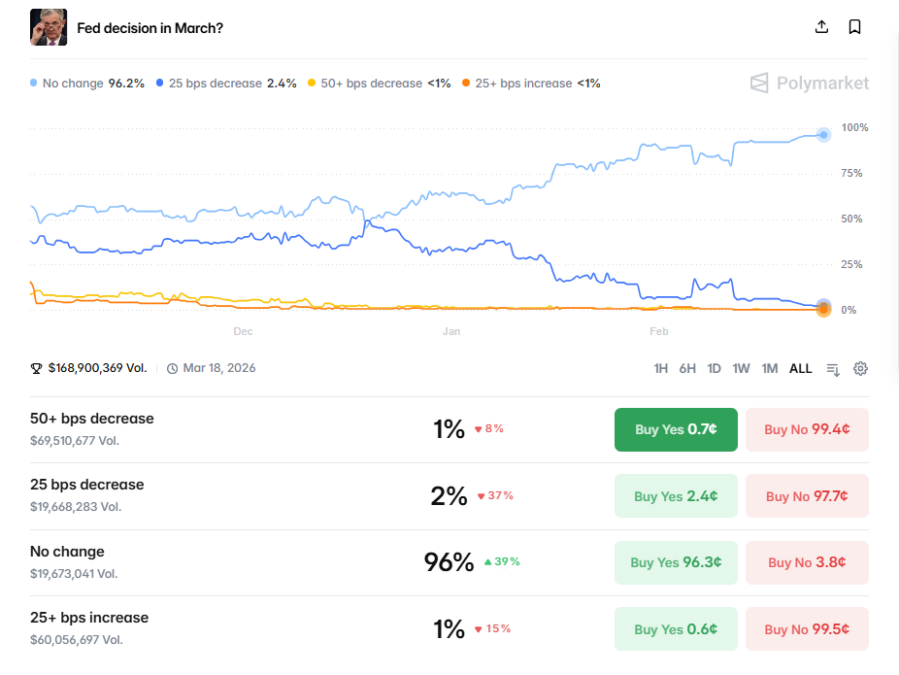Open the 'Fed decision in March?' market title
The width and height of the screenshot is (899, 675).
pyautogui.click(x=152, y=27)
